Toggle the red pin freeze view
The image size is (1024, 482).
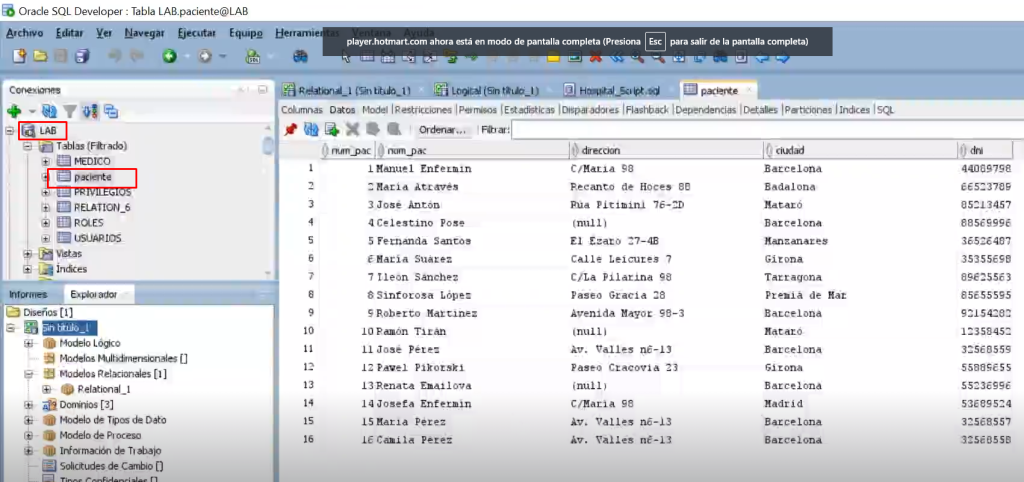(x=291, y=129)
